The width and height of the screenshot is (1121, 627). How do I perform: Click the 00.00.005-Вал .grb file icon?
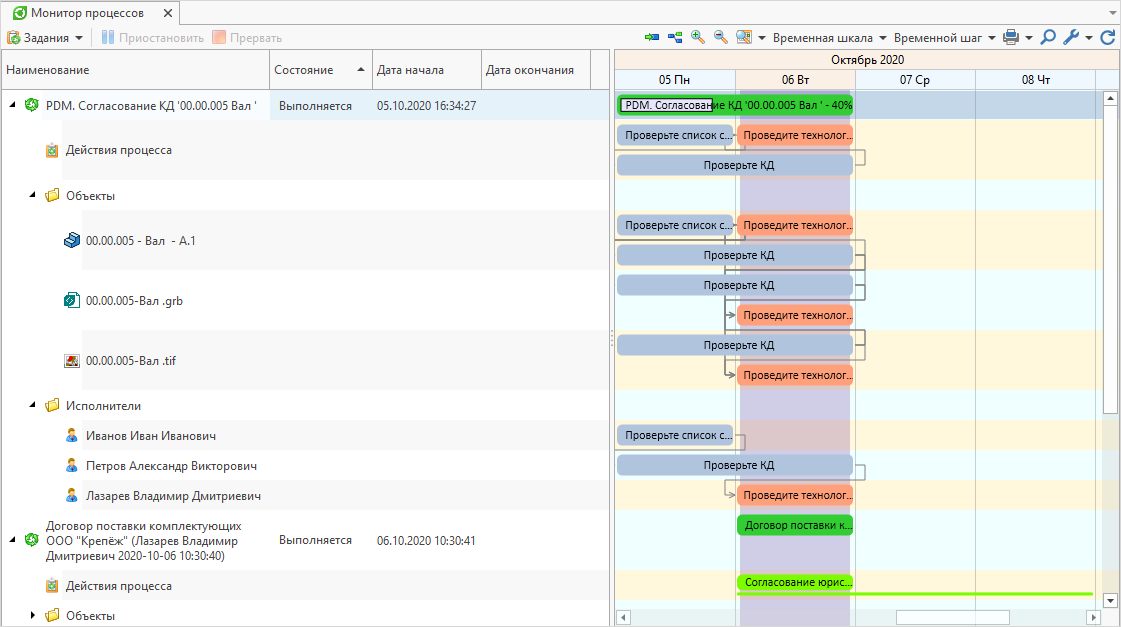coord(71,300)
